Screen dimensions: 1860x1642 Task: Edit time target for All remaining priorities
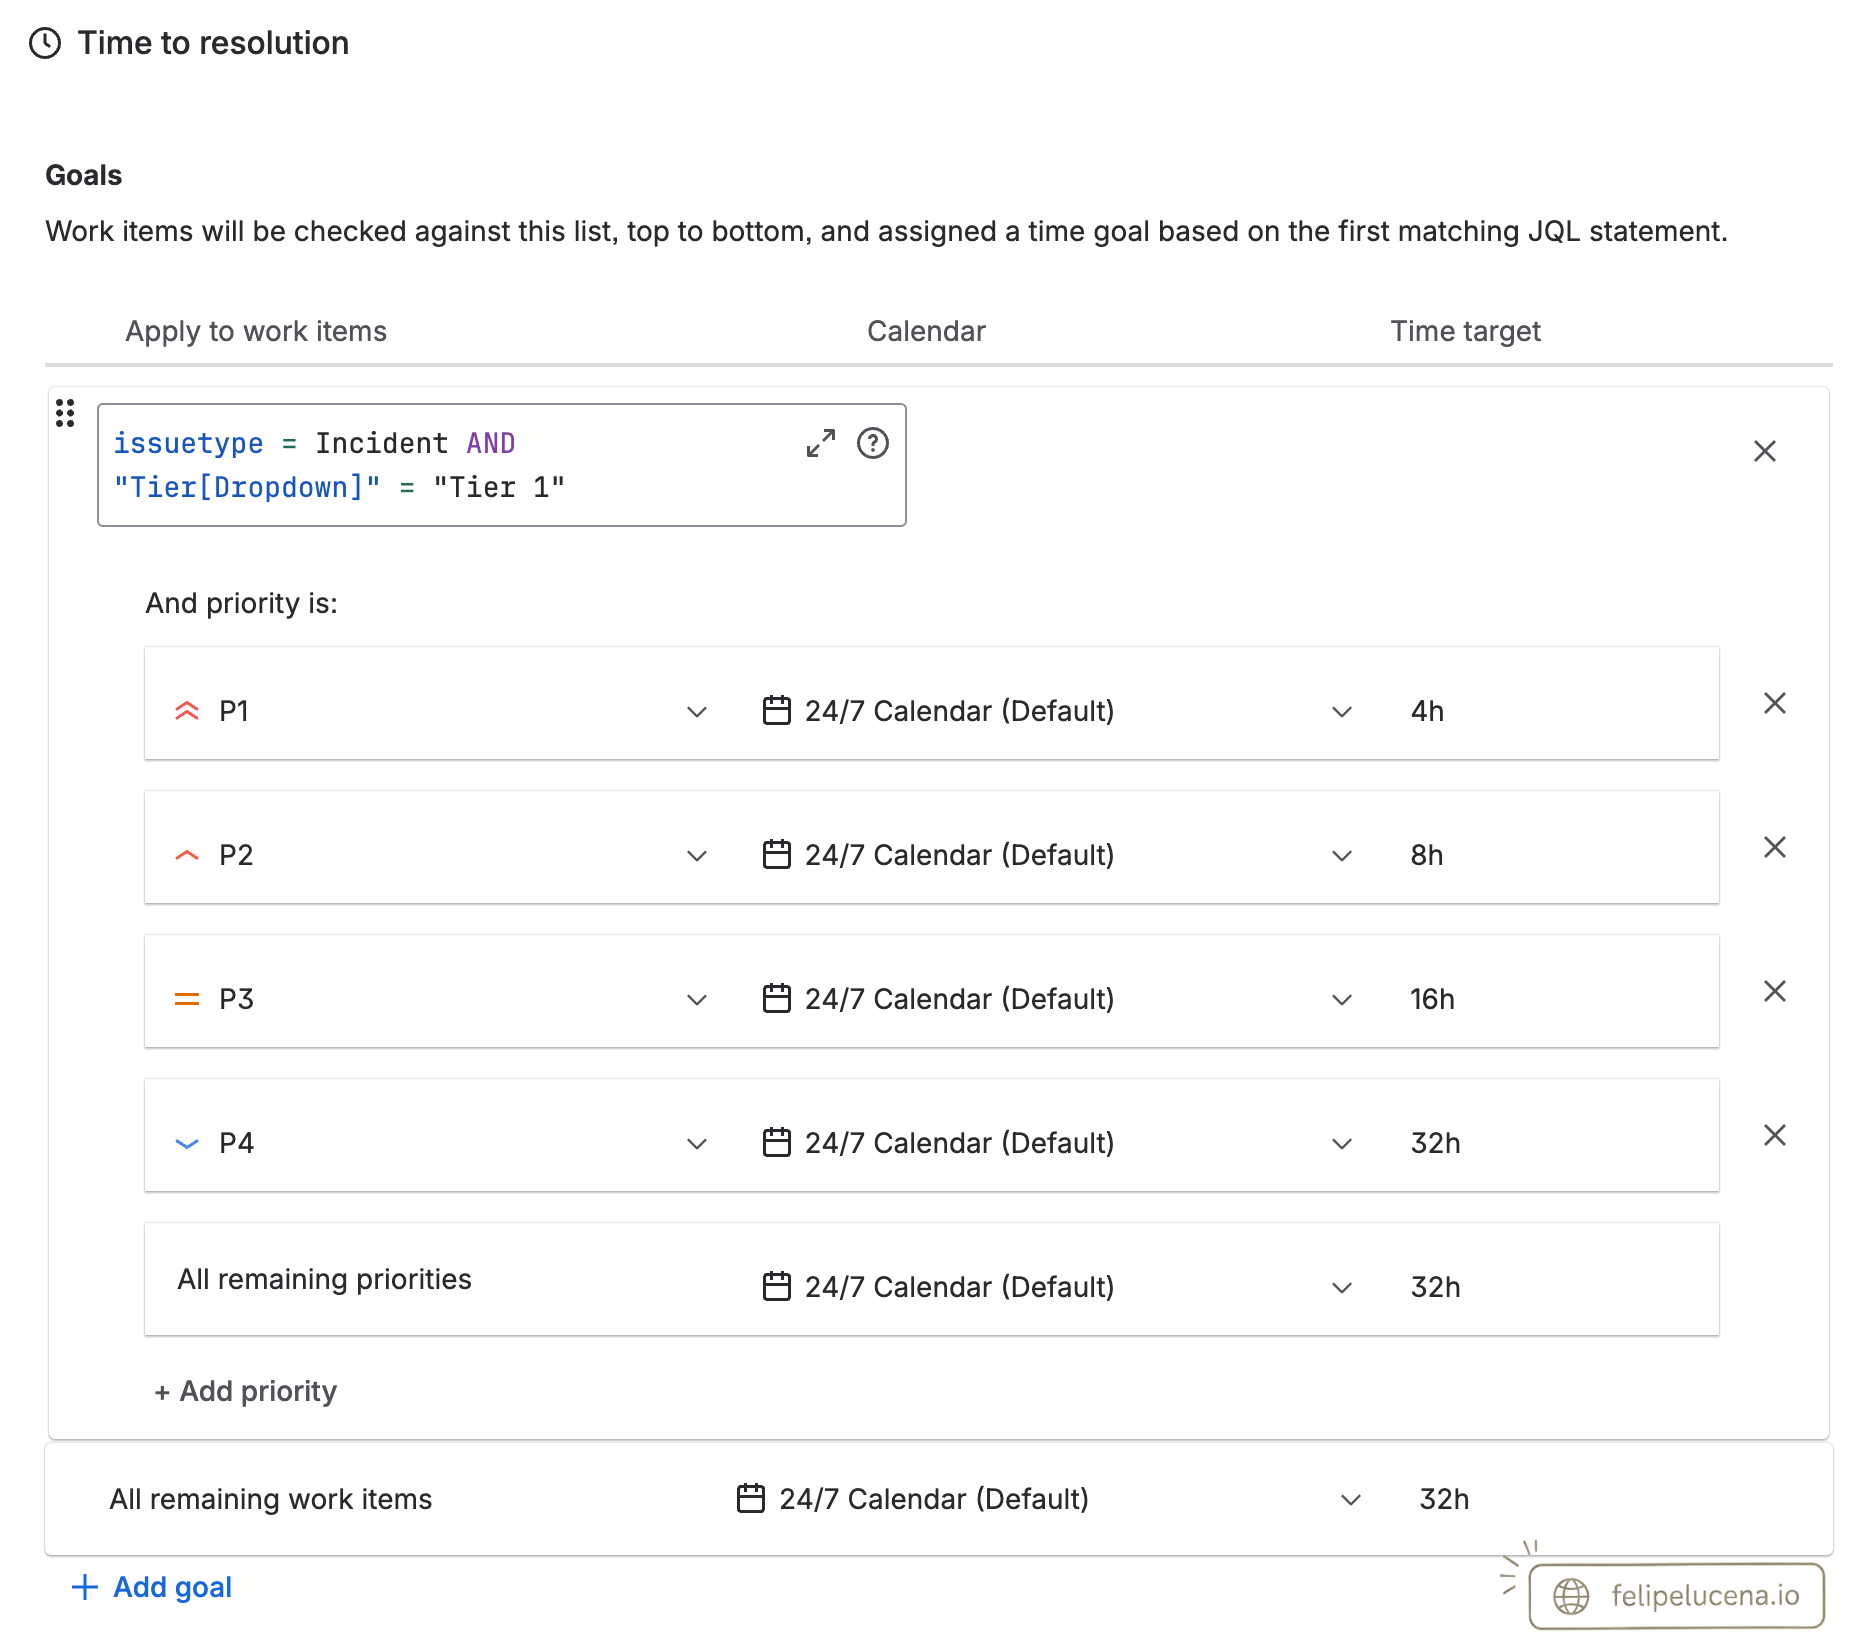click(x=1435, y=1287)
